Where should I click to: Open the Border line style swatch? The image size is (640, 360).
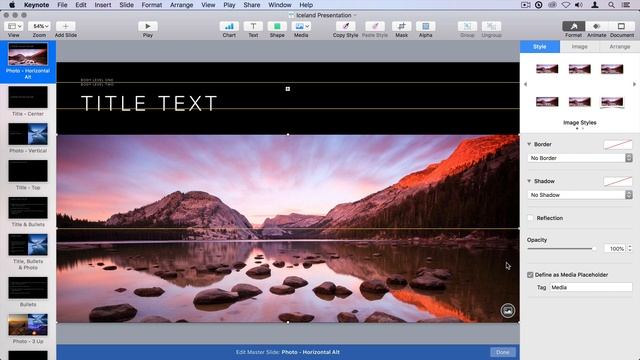coord(618,144)
